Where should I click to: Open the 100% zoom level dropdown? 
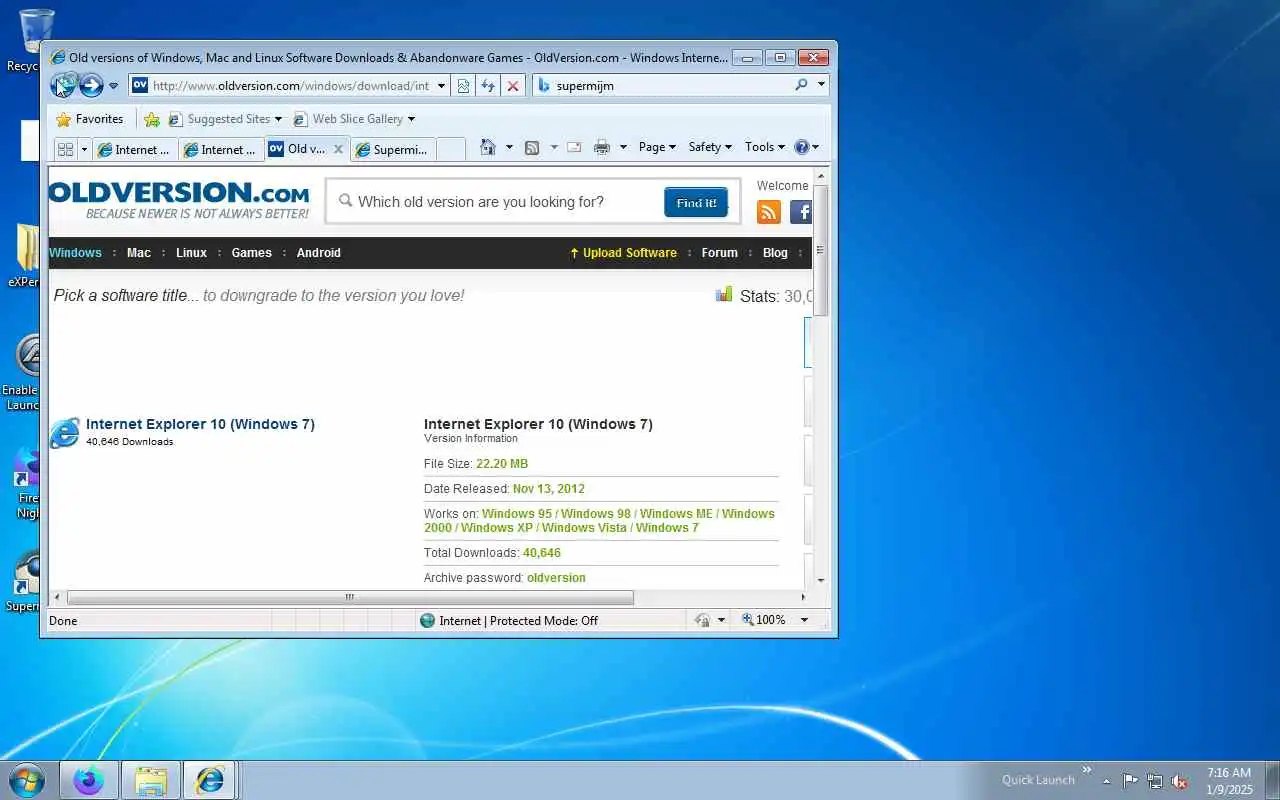point(804,620)
